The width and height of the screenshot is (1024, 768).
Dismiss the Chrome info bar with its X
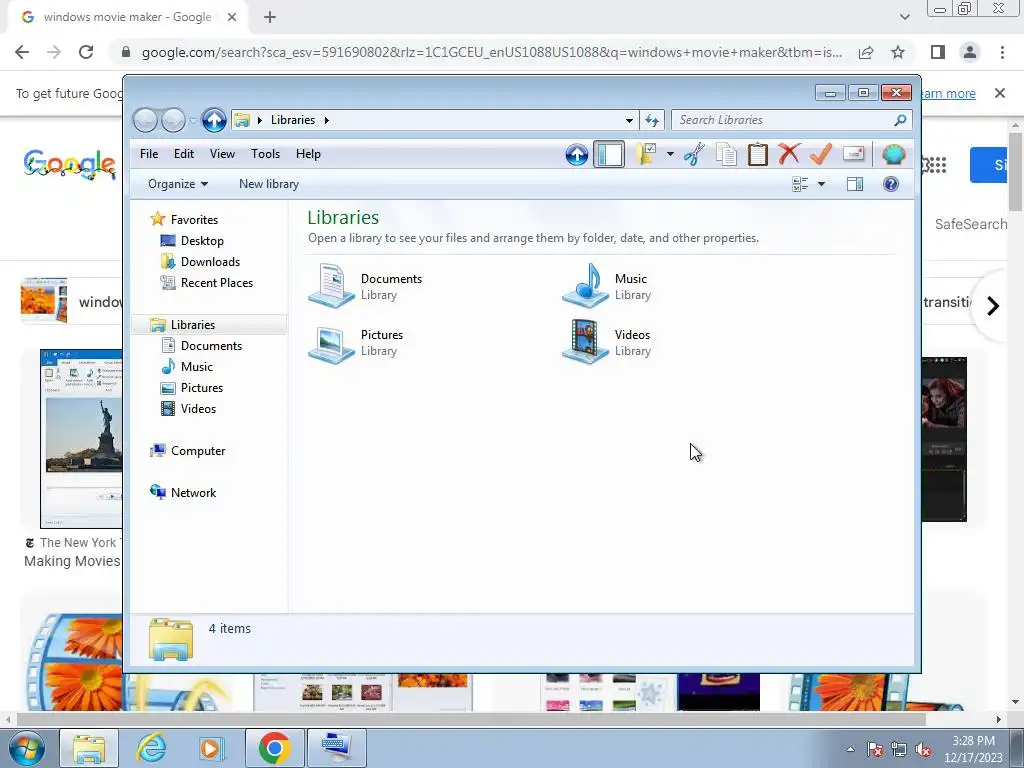point(1000,93)
